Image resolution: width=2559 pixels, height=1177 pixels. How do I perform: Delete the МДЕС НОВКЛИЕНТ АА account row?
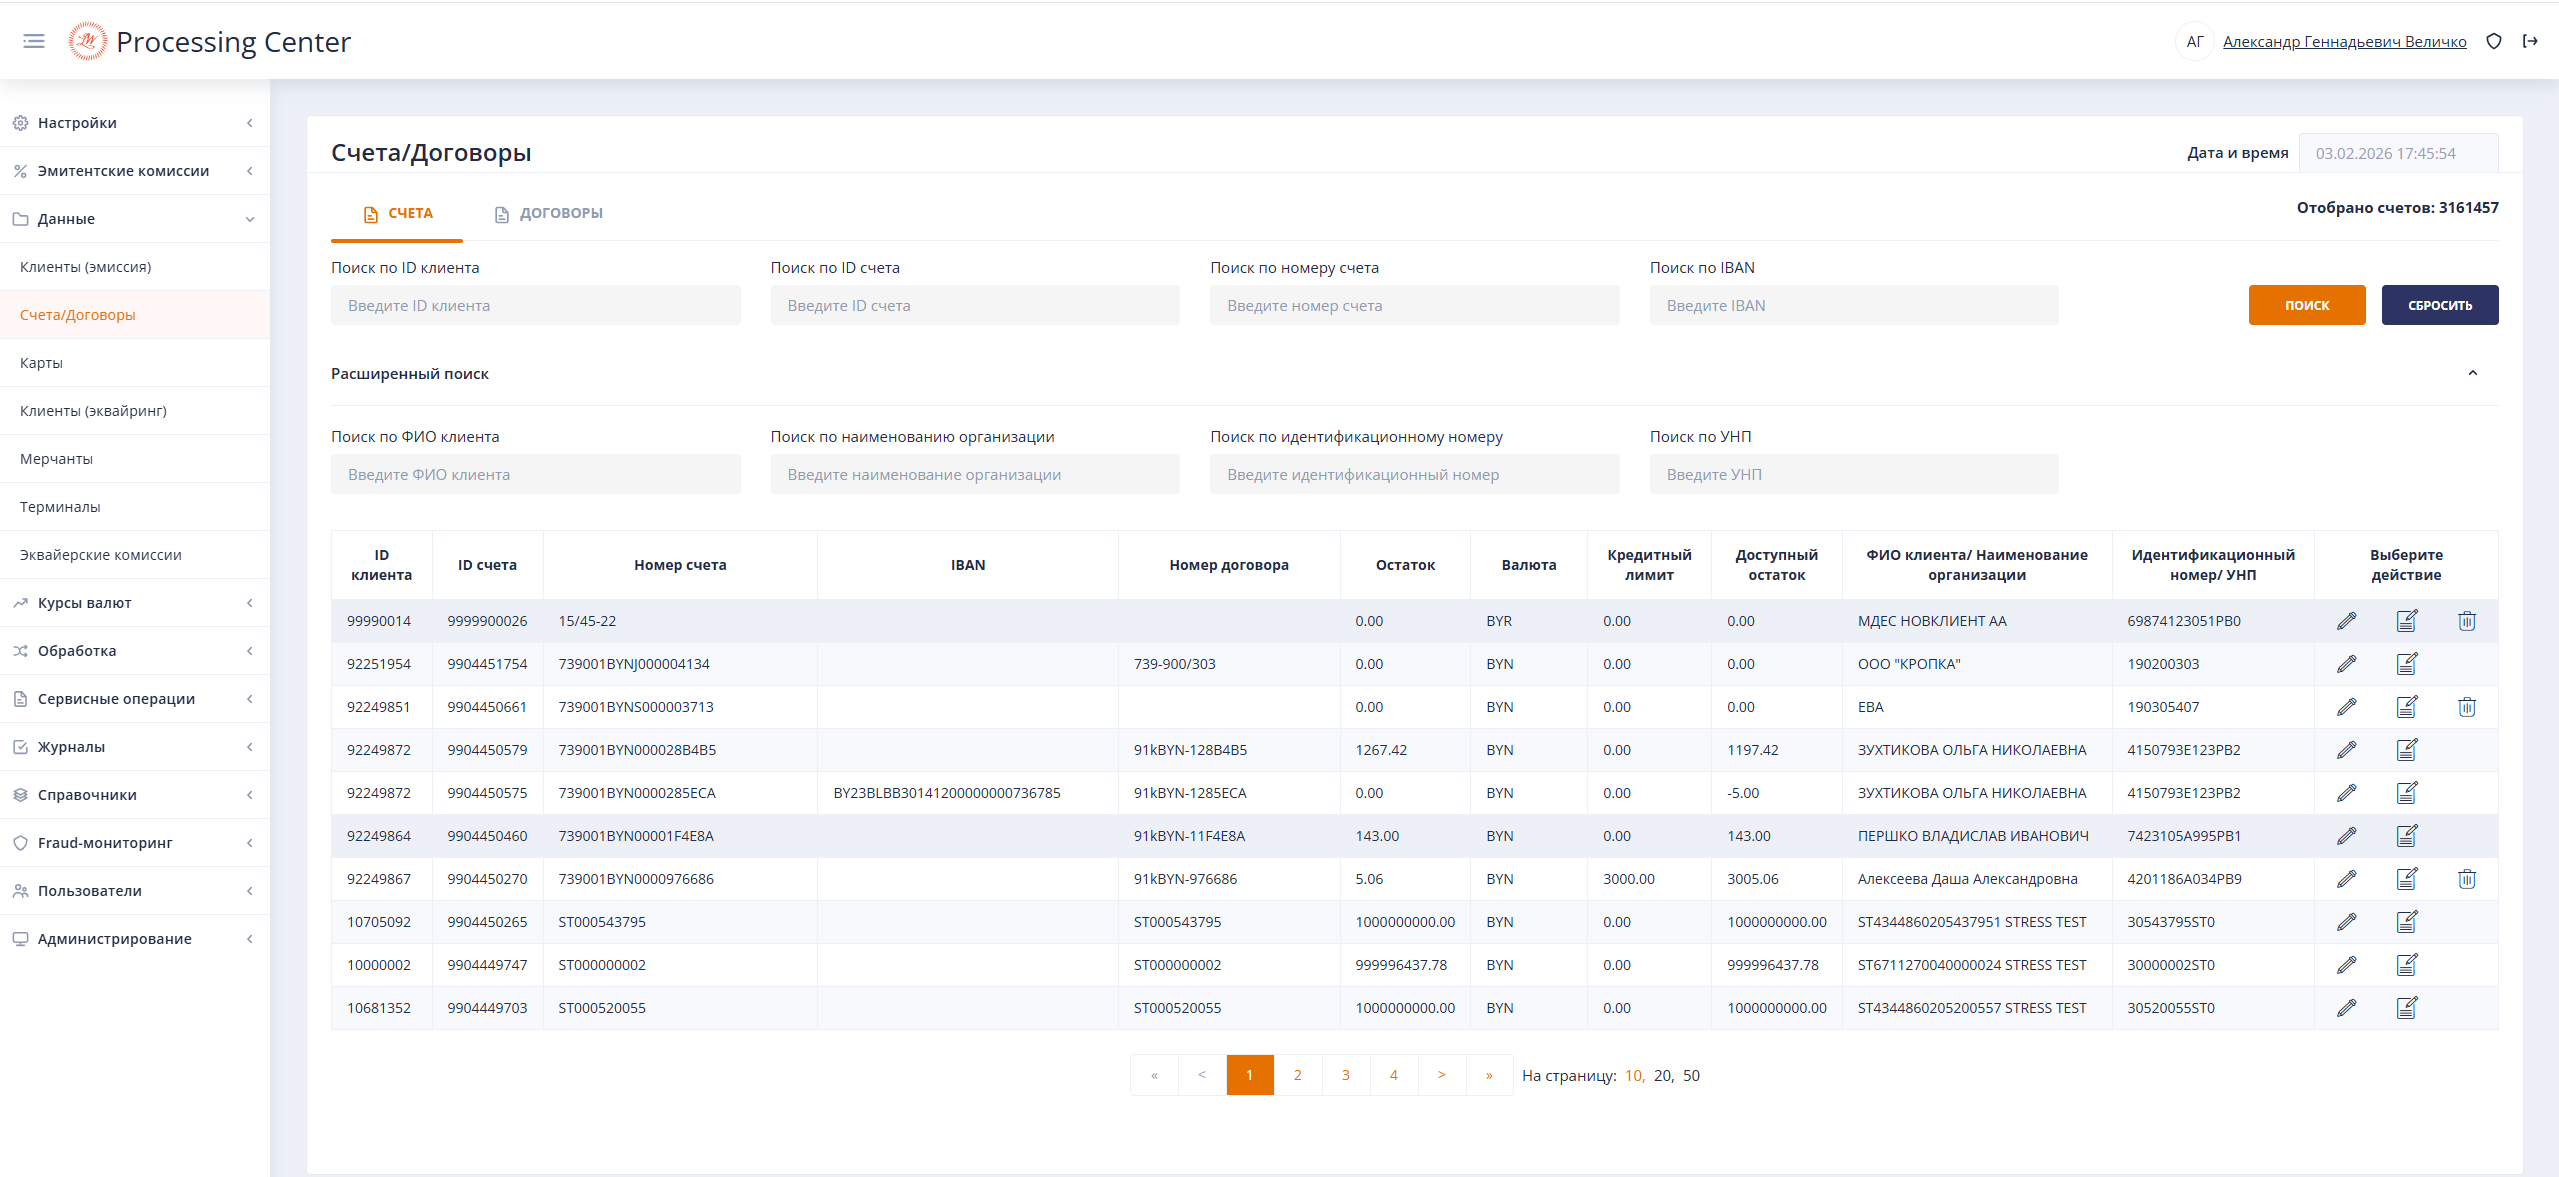(x=2466, y=621)
